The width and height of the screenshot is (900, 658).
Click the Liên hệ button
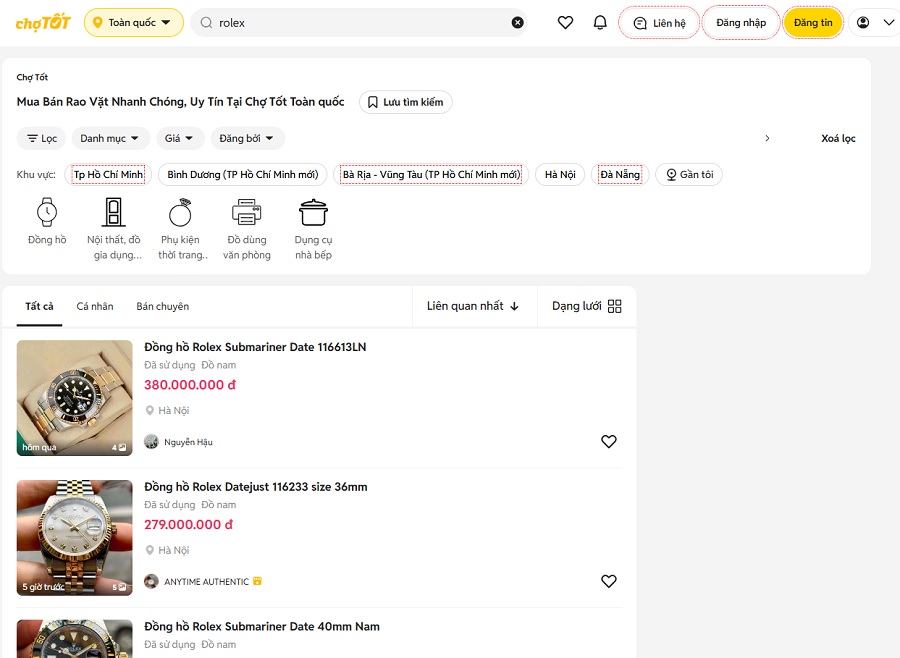point(659,23)
